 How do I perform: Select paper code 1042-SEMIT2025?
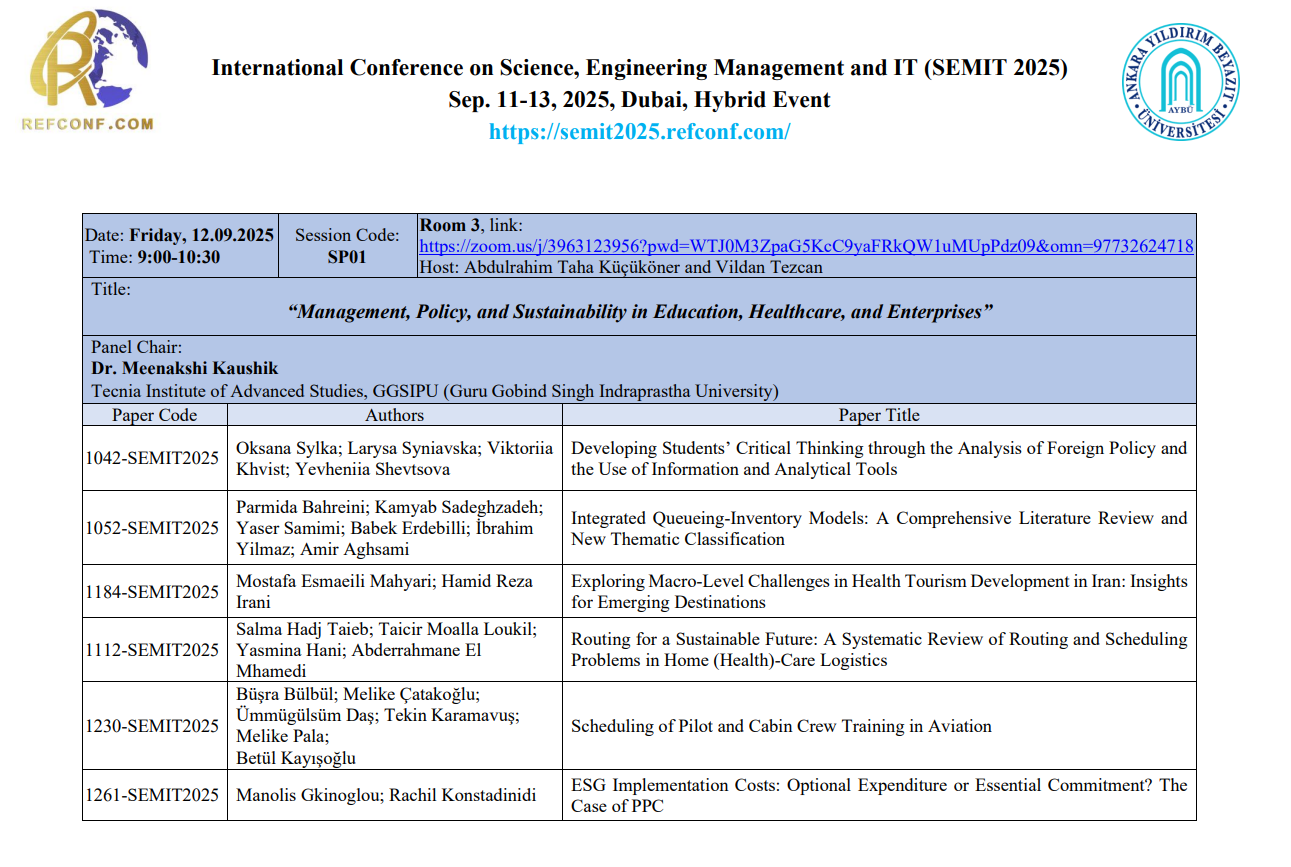(152, 459)
